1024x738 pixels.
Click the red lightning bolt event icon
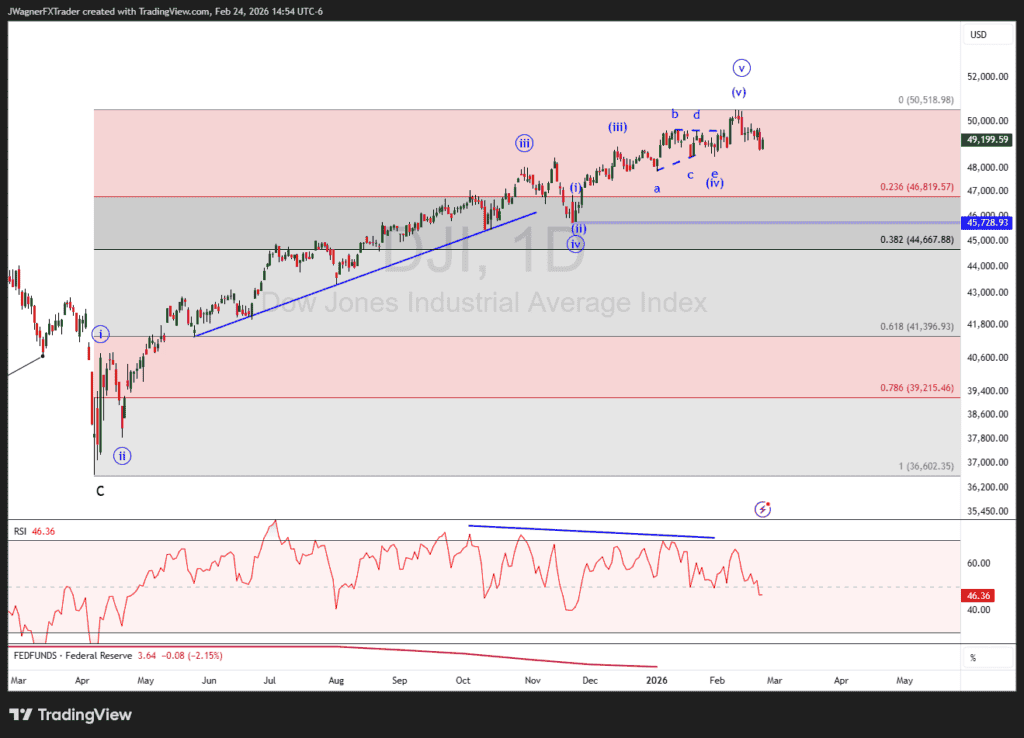click(x=764, y=509)
